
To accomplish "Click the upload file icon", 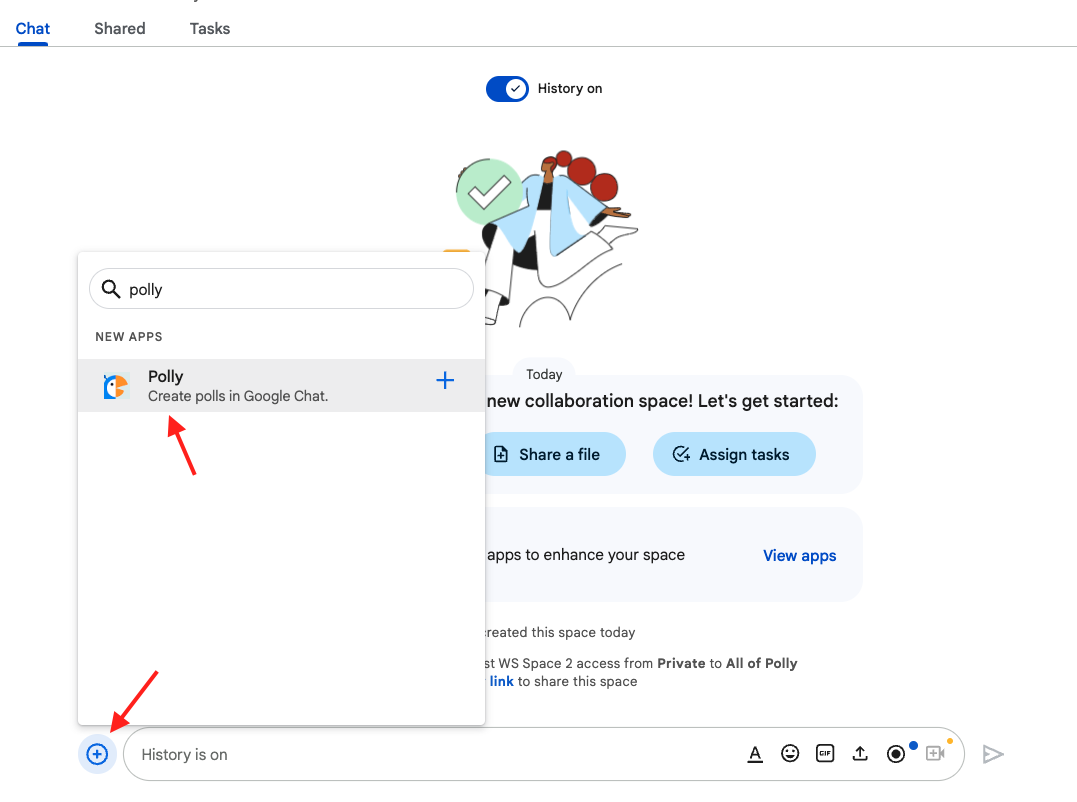I will click(860, 754).
